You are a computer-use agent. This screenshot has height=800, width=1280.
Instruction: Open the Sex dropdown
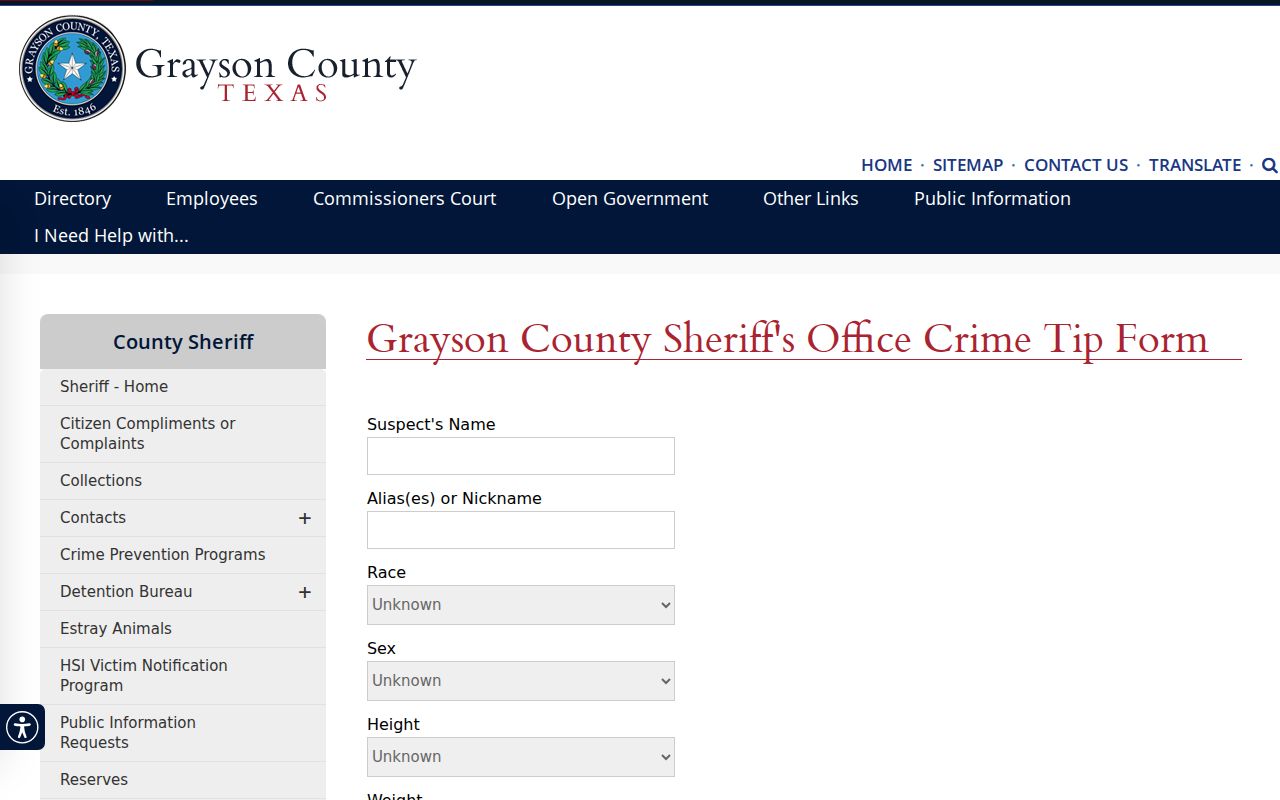click(x=521, y=681)
